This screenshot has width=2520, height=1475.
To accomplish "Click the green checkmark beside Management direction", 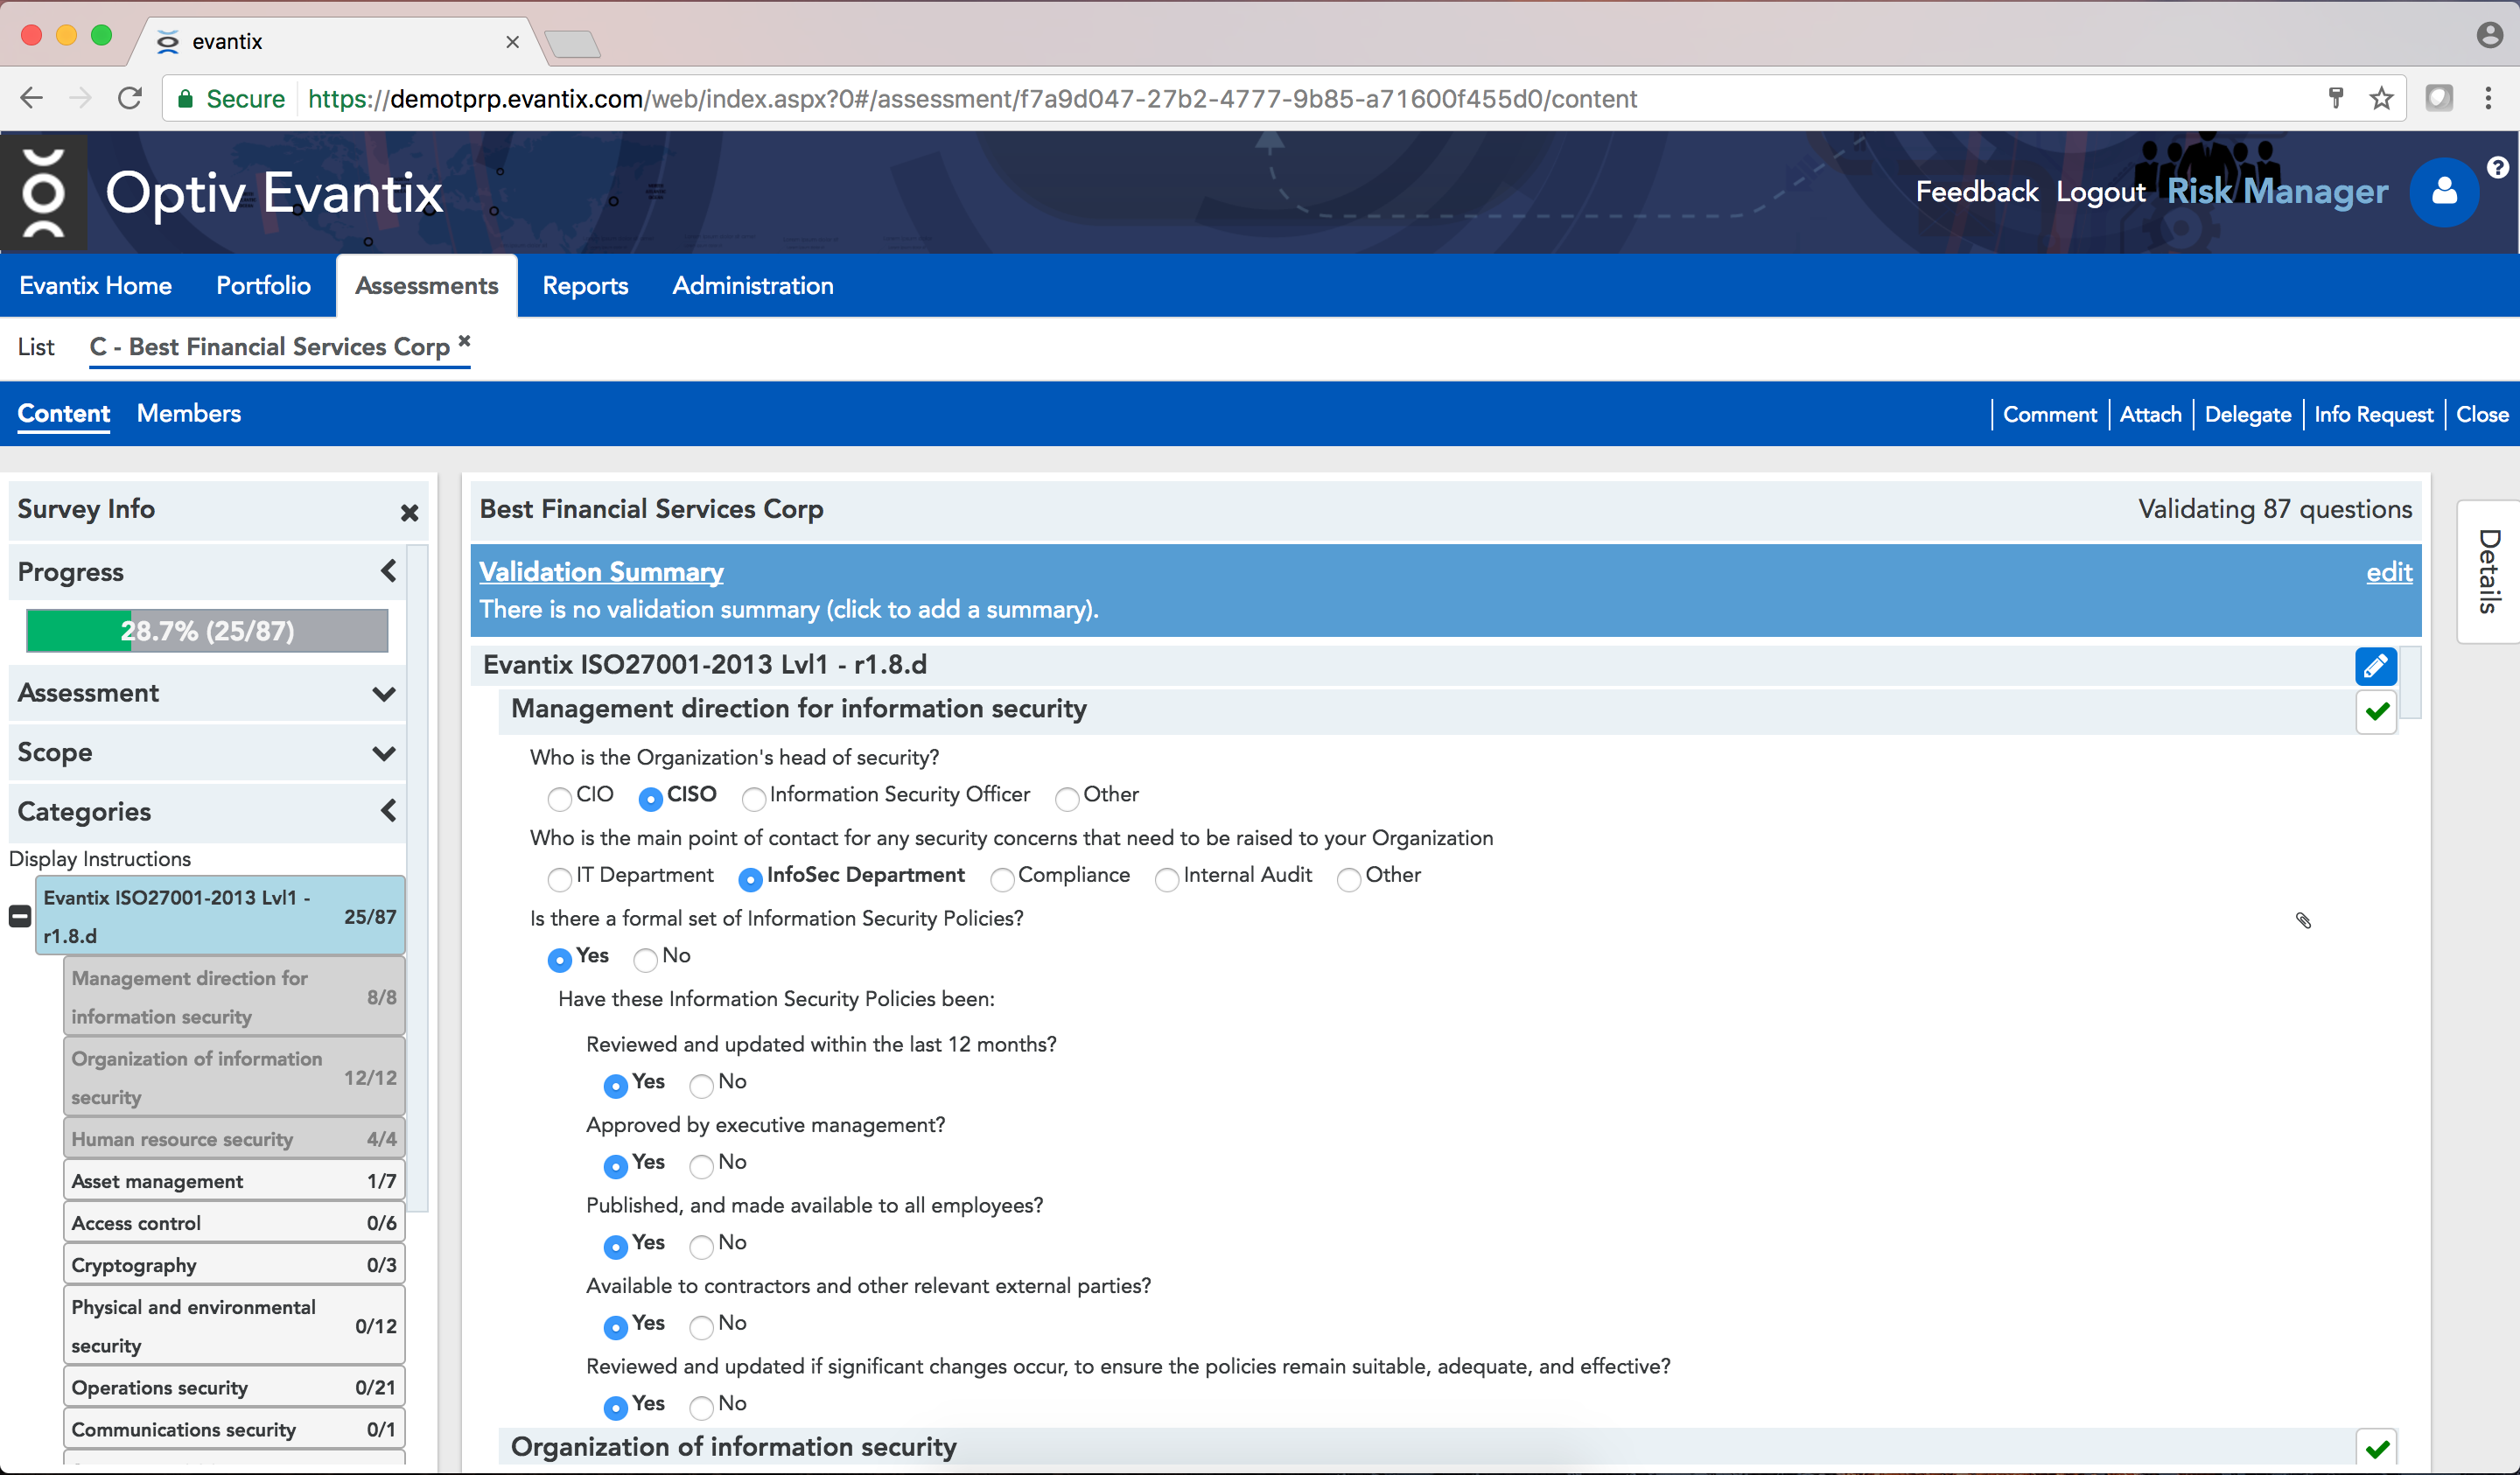I will [x=2376, y=711].
